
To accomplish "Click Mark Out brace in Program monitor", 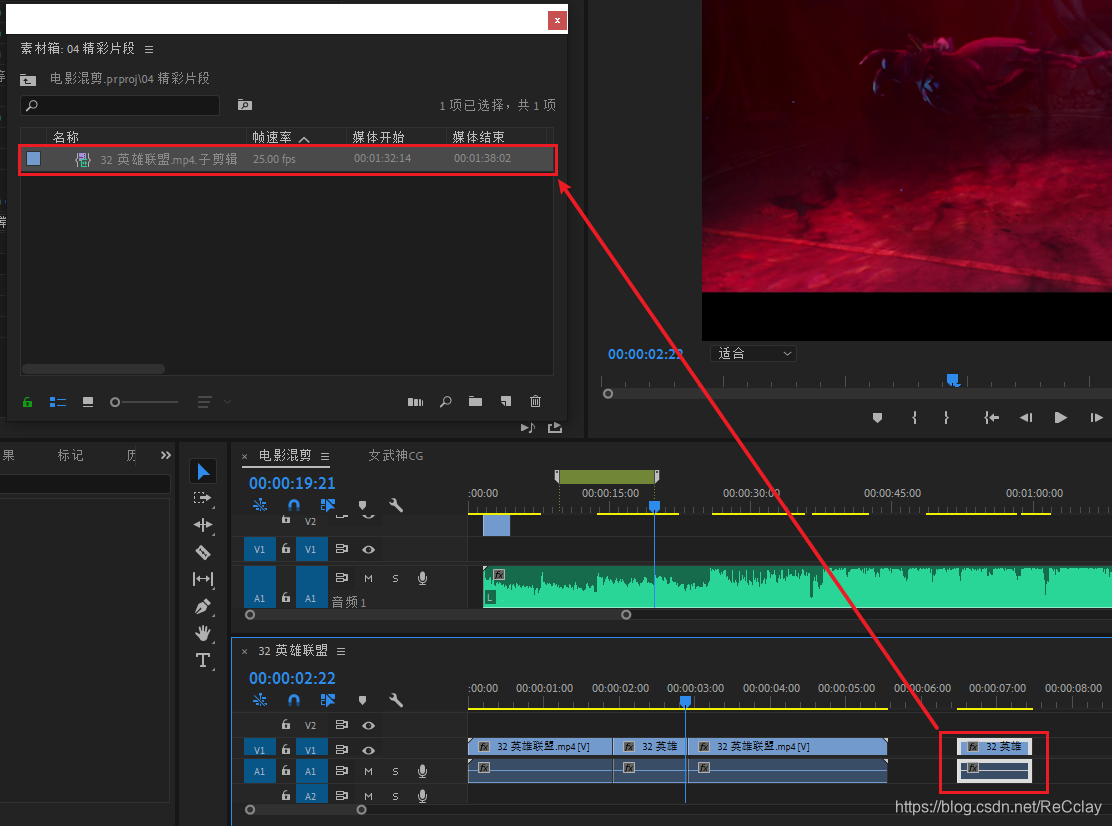I will tap(946, 418).
